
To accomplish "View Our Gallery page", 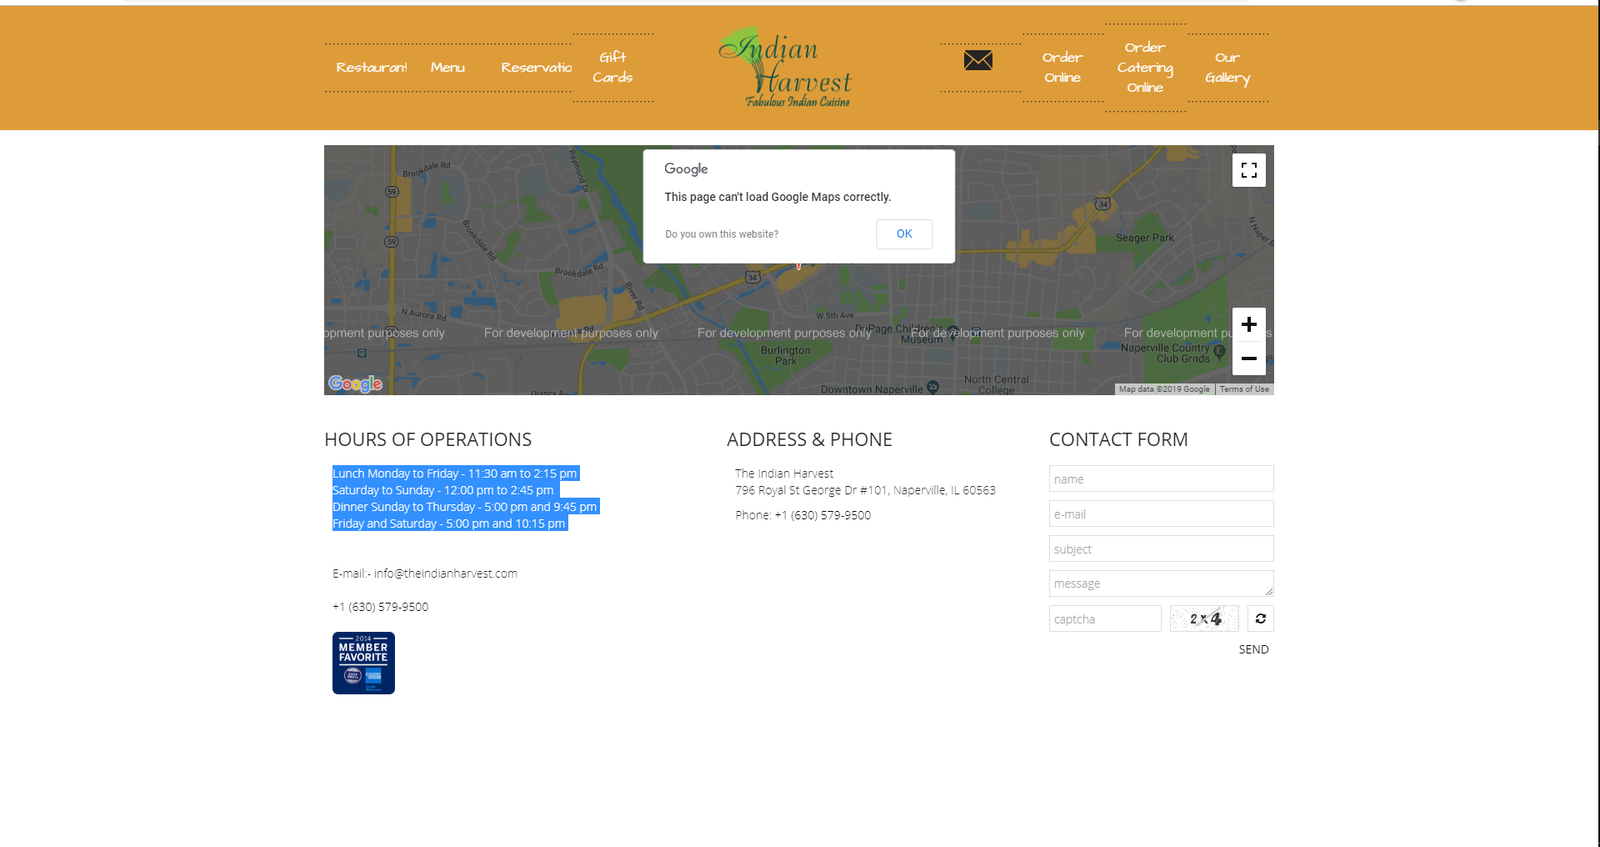I will [x=1227, y=67].
